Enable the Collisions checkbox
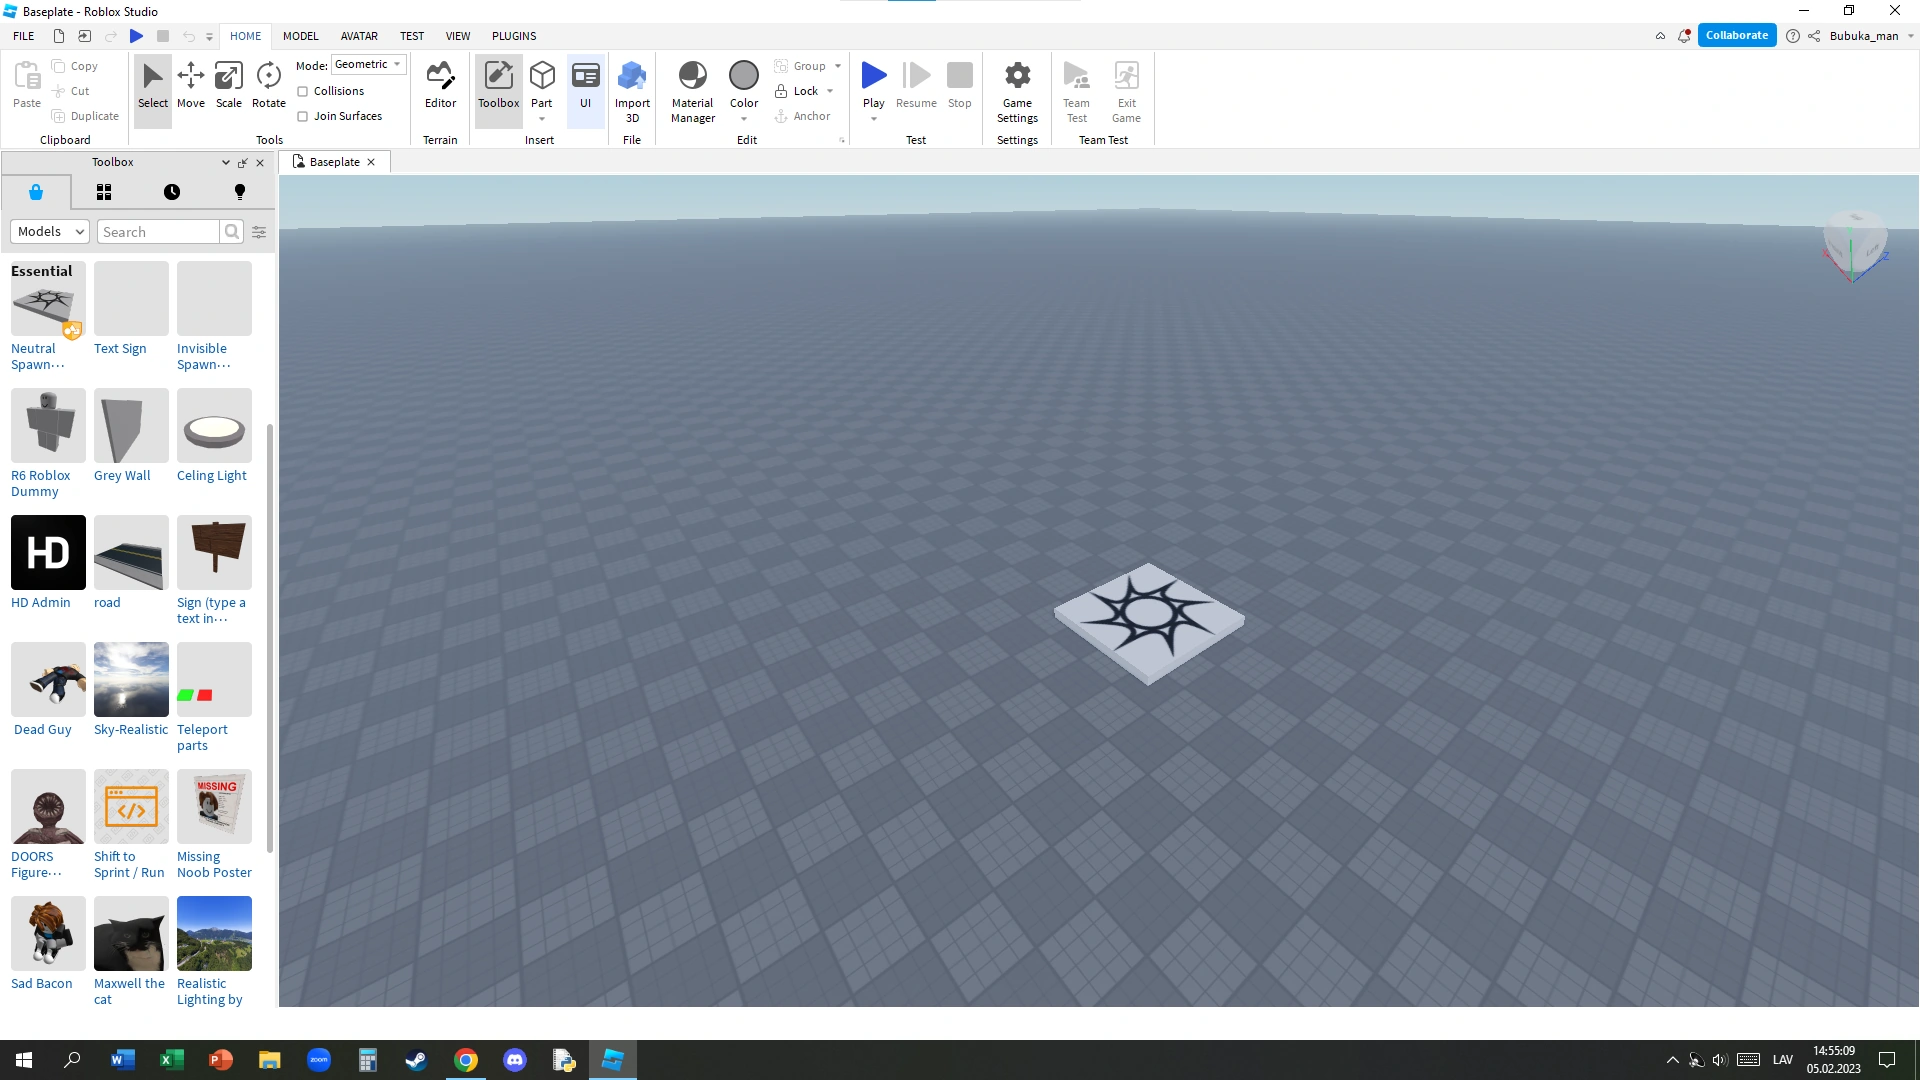Viewport: 1920px width, 1080px height. [x=303, y=91]
